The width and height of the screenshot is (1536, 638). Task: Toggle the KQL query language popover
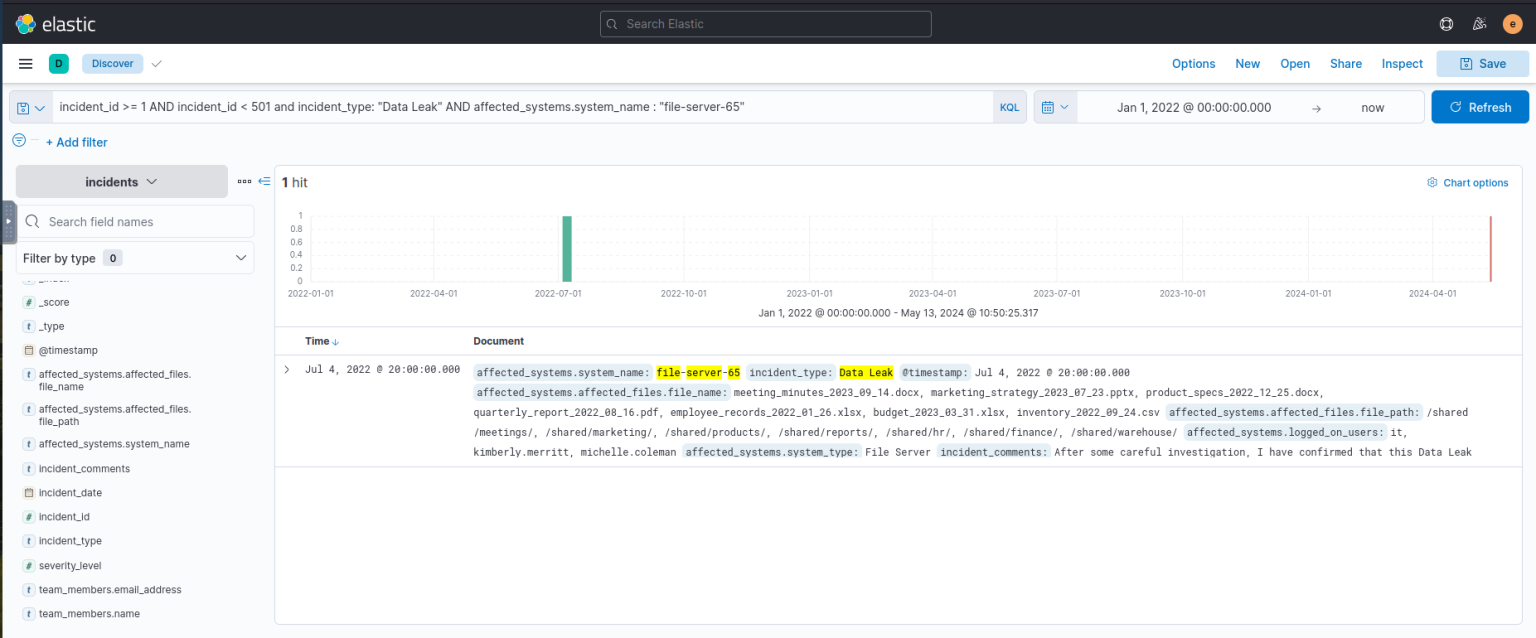click(1009, 106)
